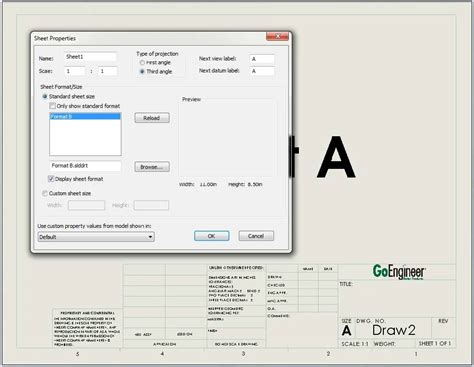Click the SIZE A cell in the title block

click(347, 328)
